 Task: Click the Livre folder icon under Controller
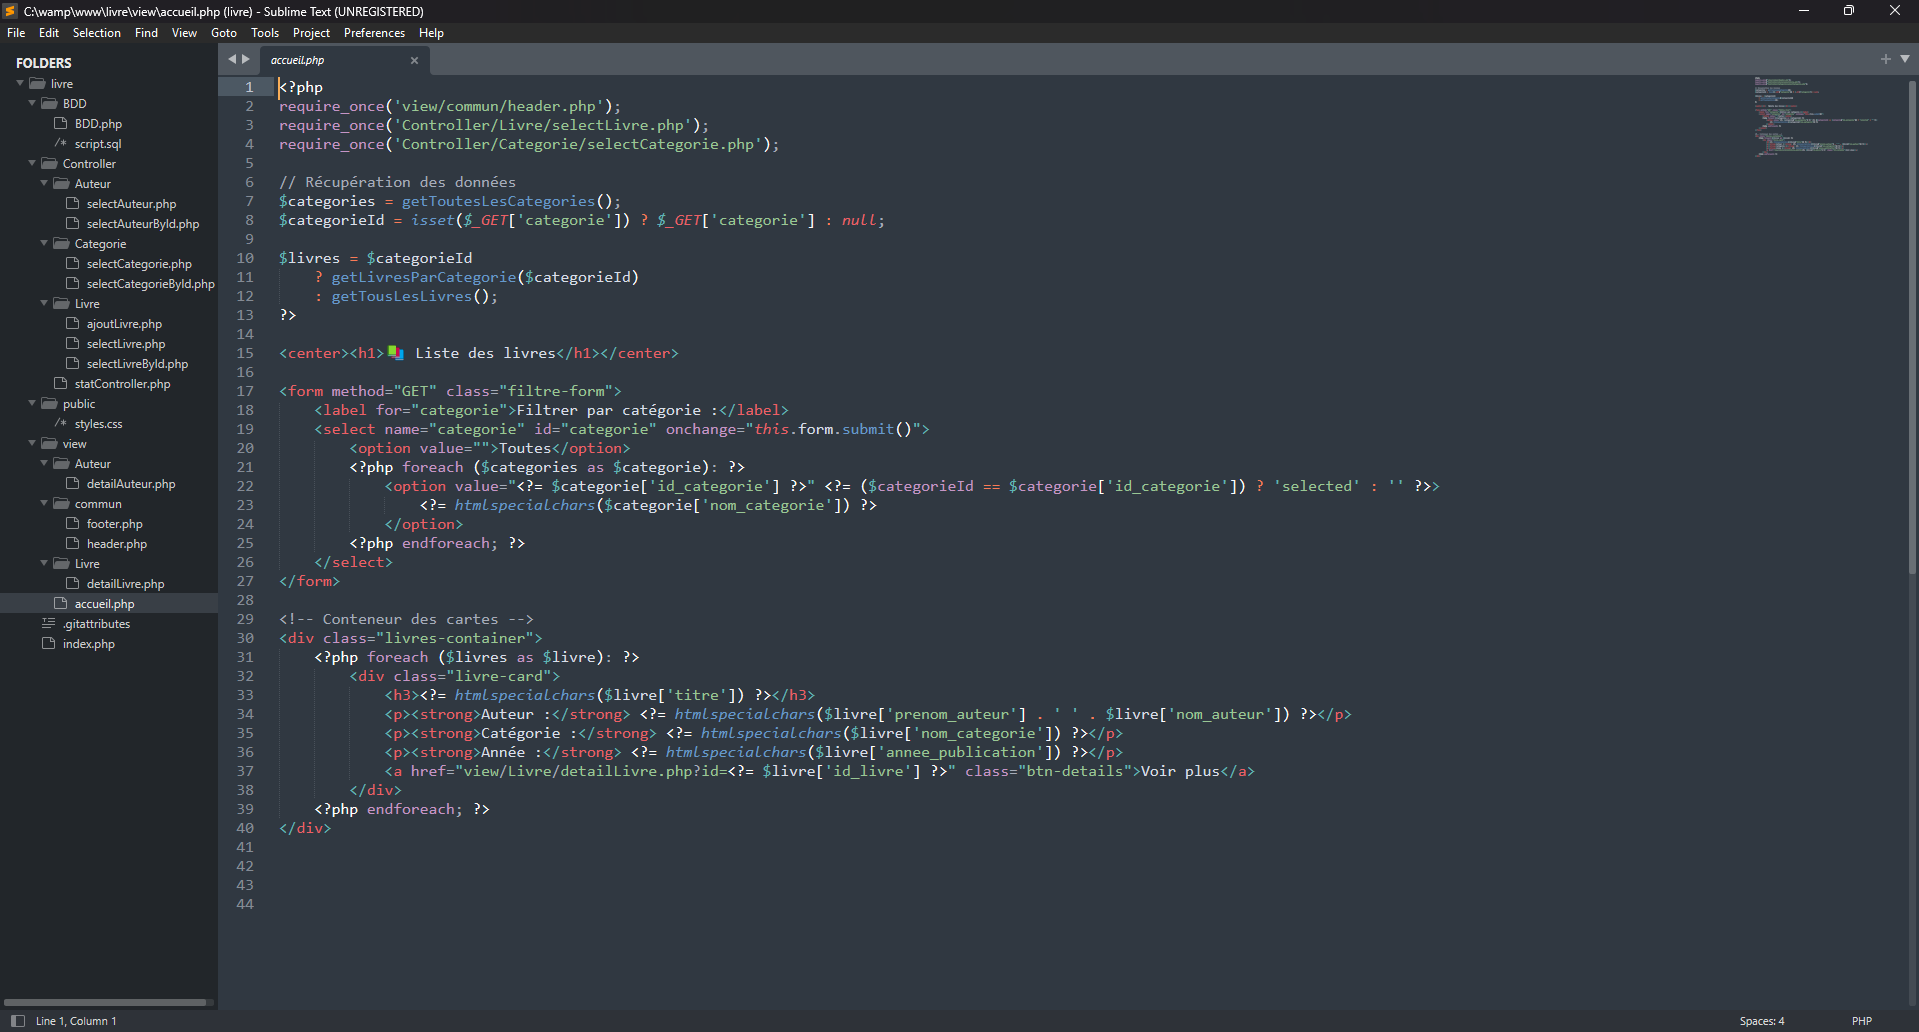61,304
